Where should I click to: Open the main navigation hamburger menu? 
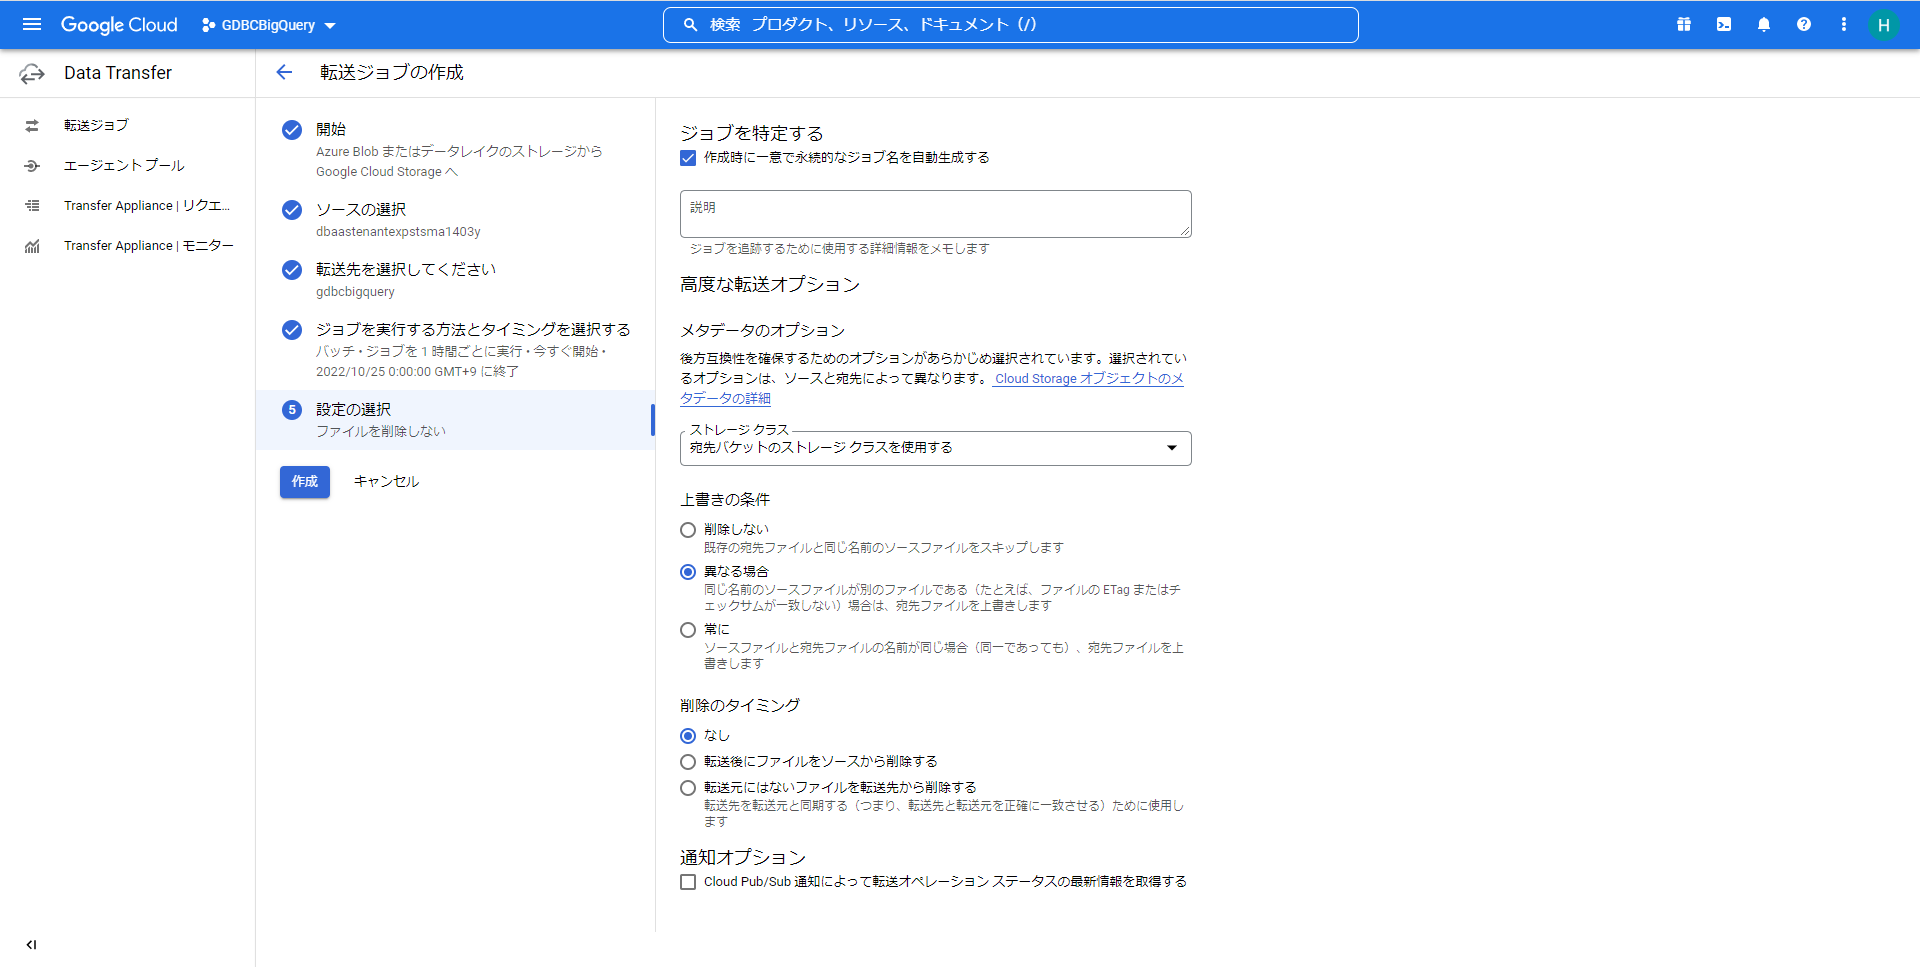point(32,24)
